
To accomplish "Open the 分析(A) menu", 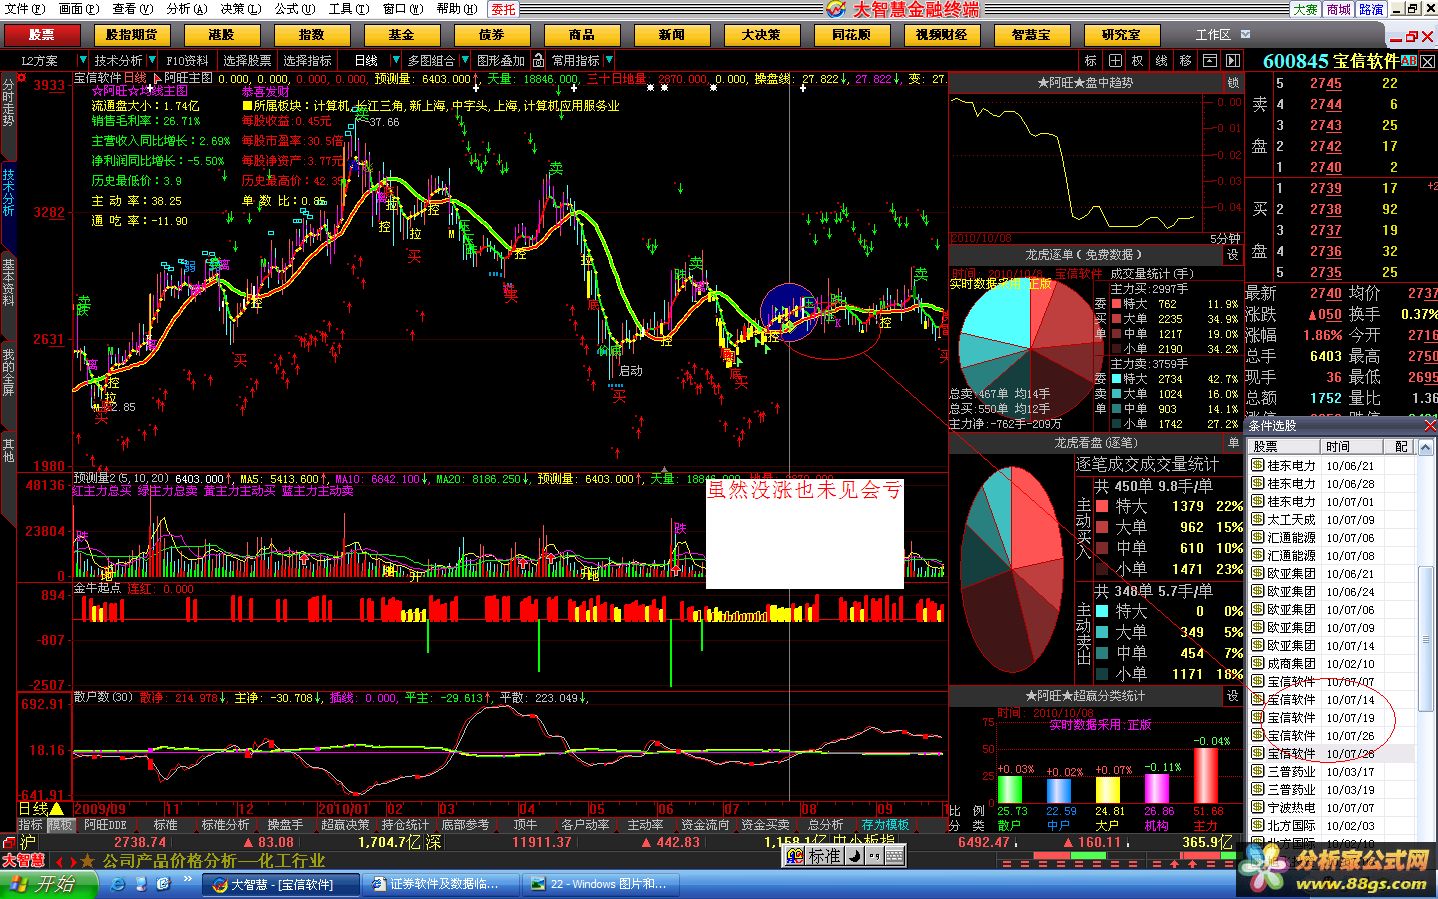I will tap(187, 9).
